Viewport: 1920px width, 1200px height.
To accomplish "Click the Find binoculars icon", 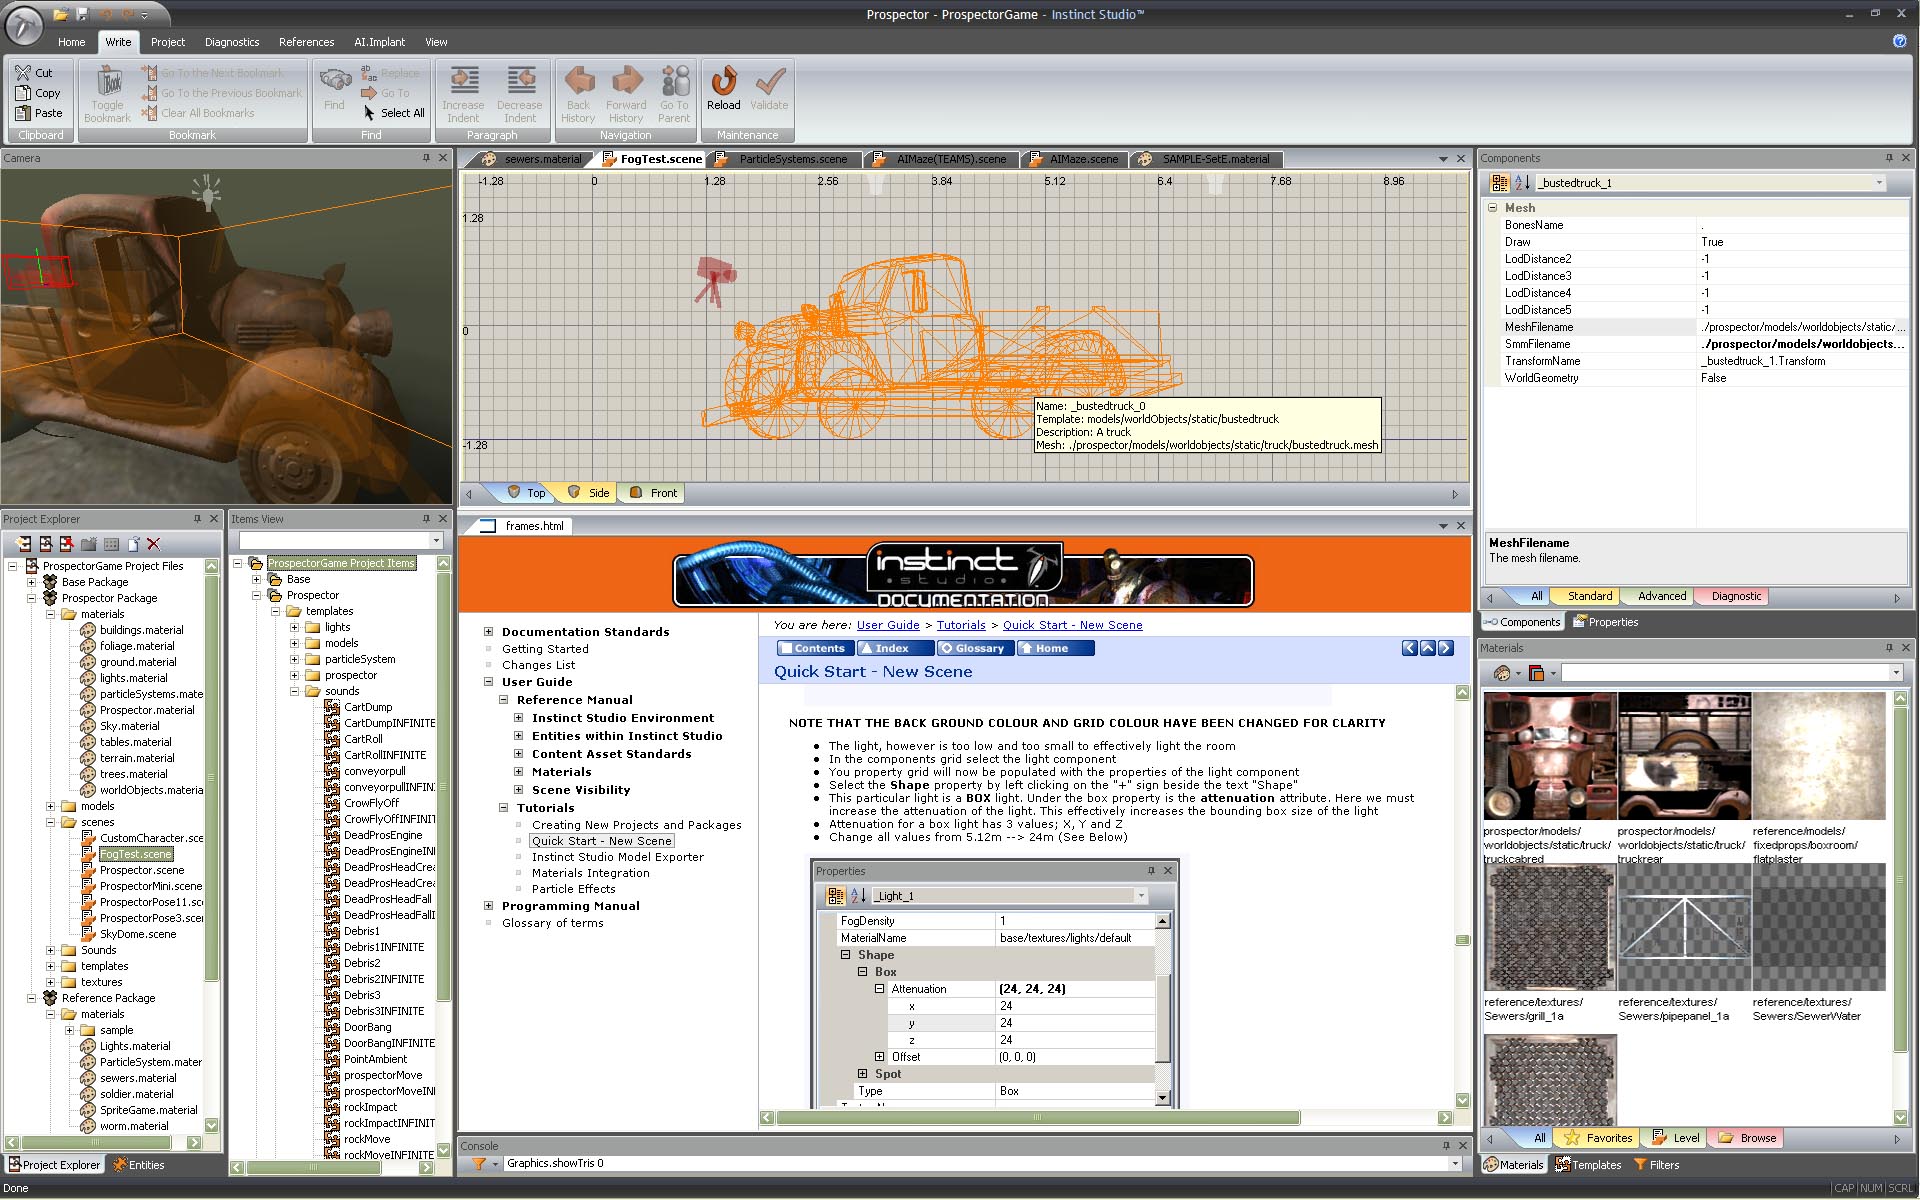I will [334, 79].
